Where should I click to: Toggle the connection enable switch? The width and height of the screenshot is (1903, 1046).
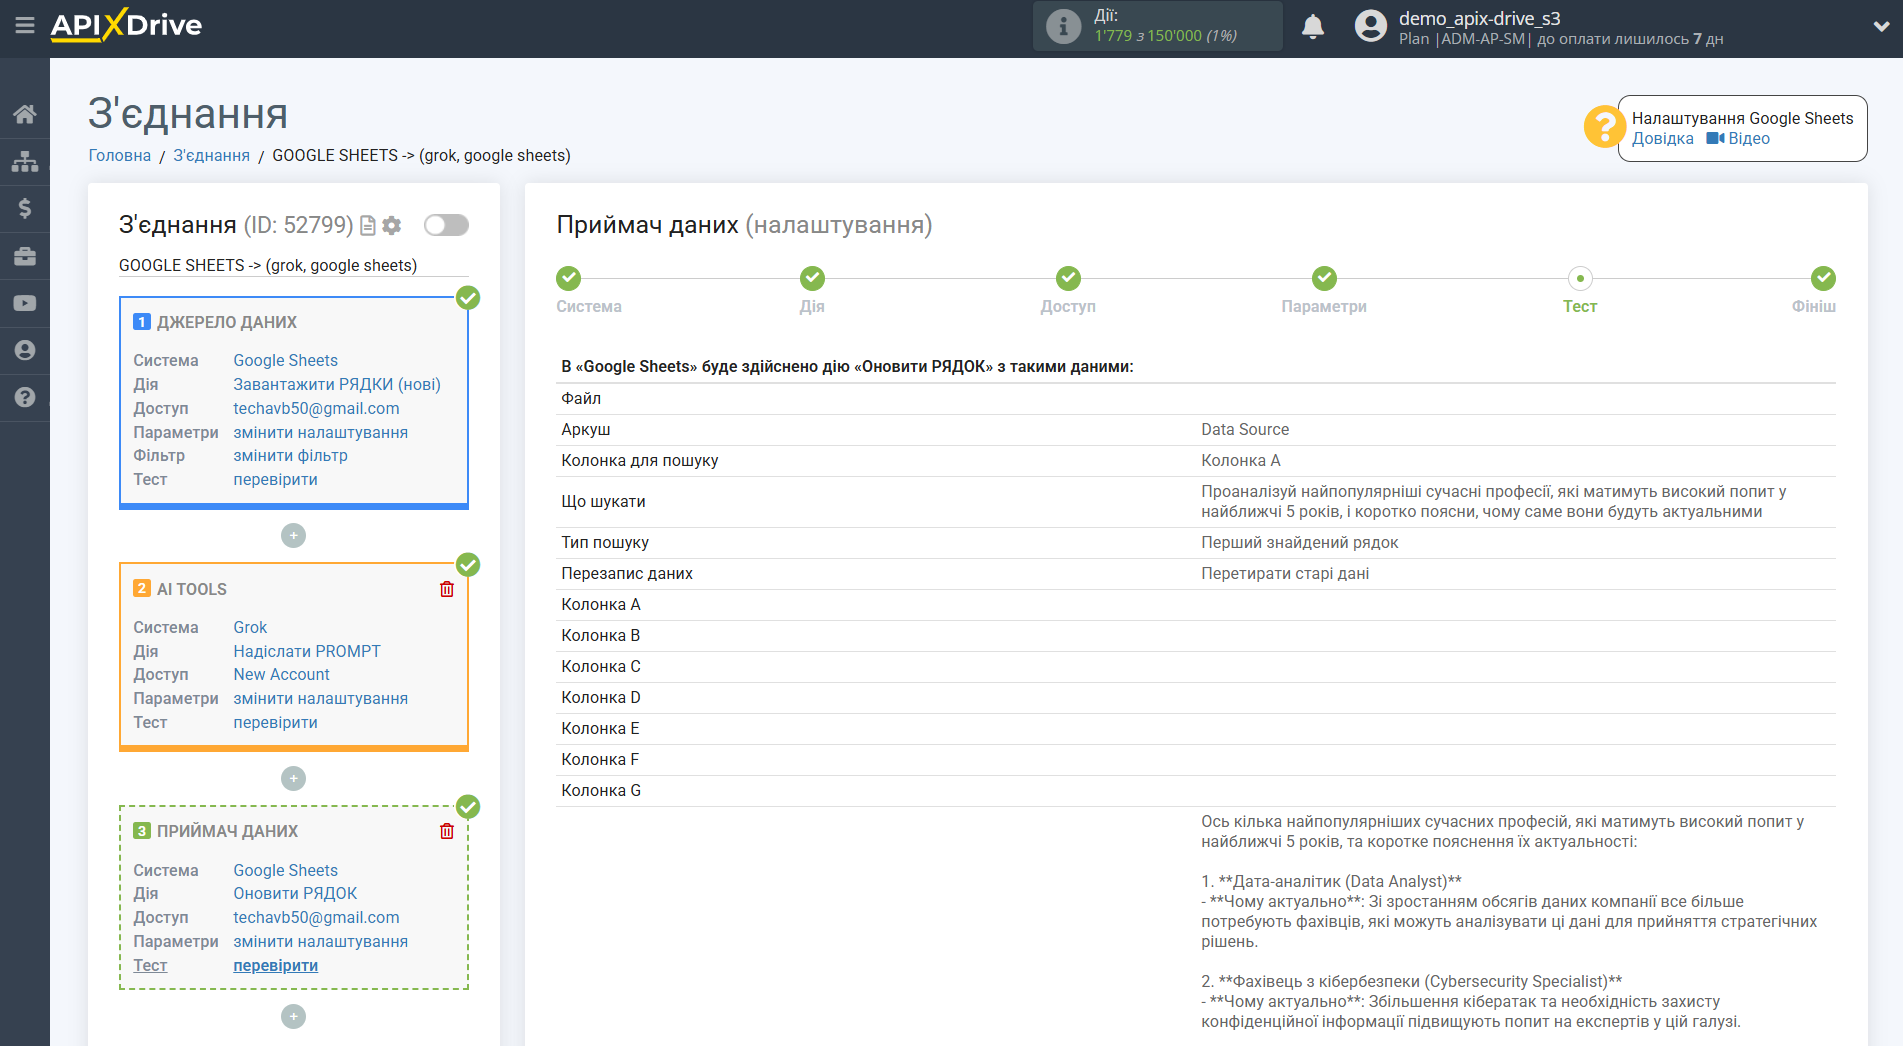point(446,225)
